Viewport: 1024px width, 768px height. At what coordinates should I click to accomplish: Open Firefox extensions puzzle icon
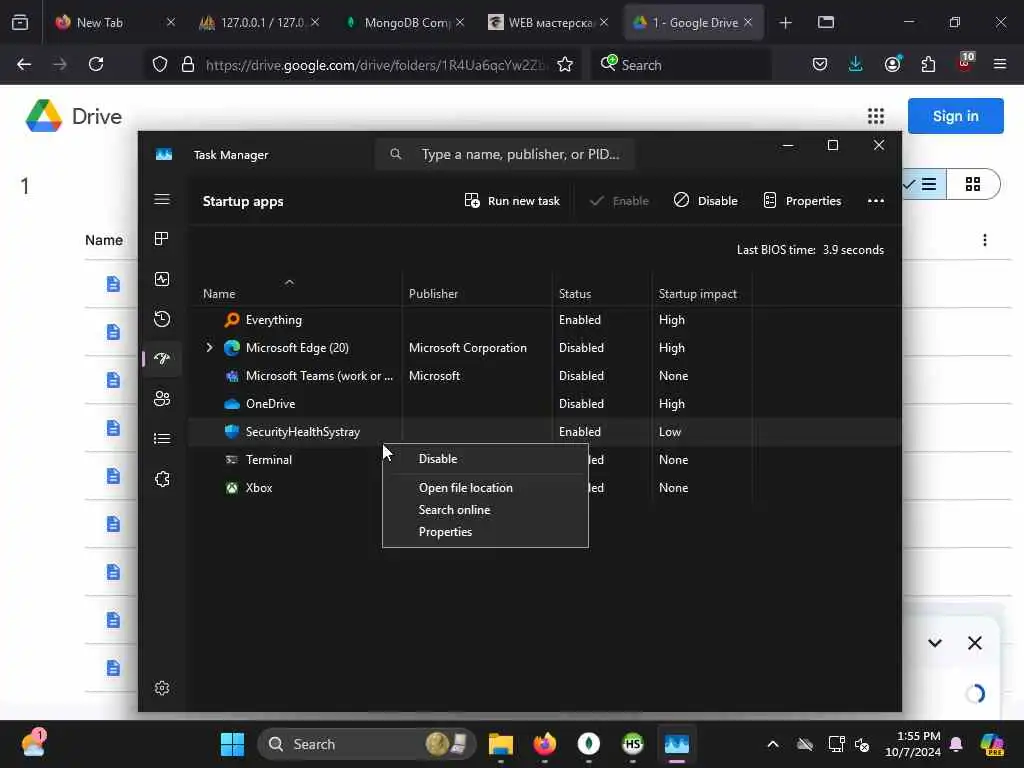[928, 65]
